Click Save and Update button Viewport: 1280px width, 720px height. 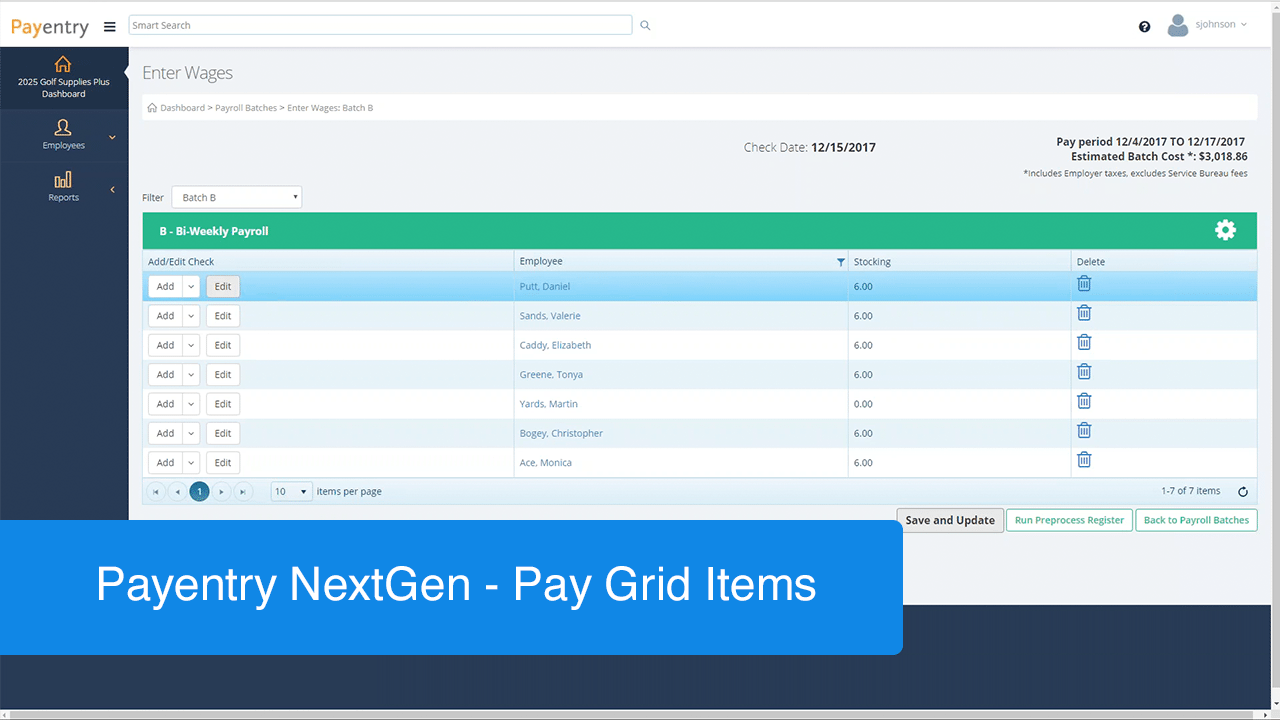click(950, 520)
